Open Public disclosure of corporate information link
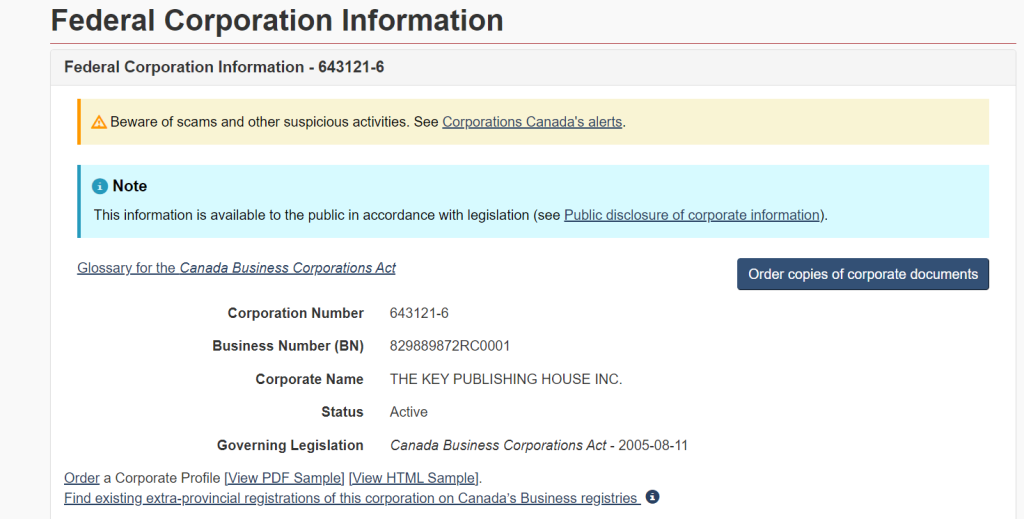The image size is (1024, 519). tap(692, 215)
